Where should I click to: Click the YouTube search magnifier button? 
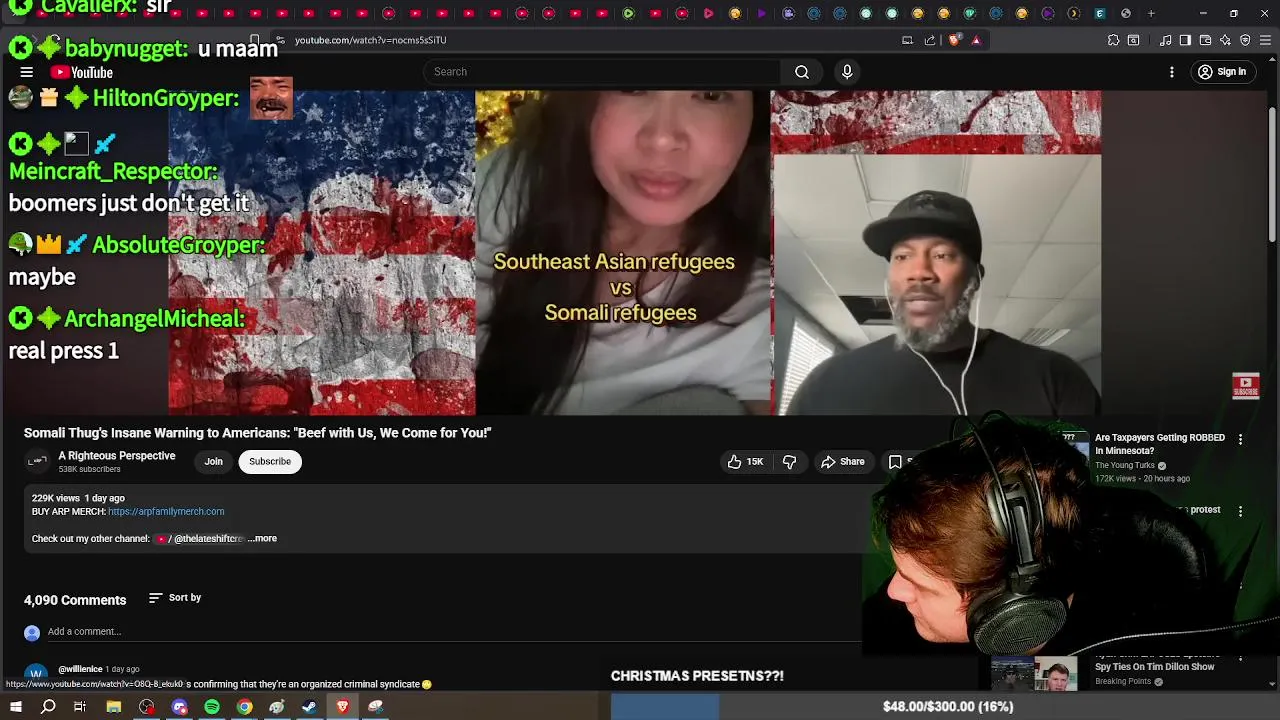[802, 72]
